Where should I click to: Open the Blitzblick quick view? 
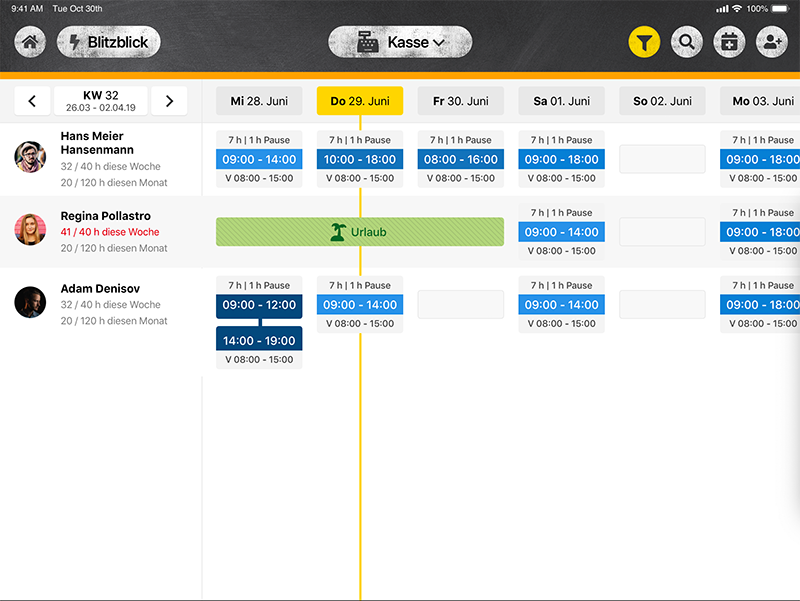pyautogui.click(x=108, y=43)
